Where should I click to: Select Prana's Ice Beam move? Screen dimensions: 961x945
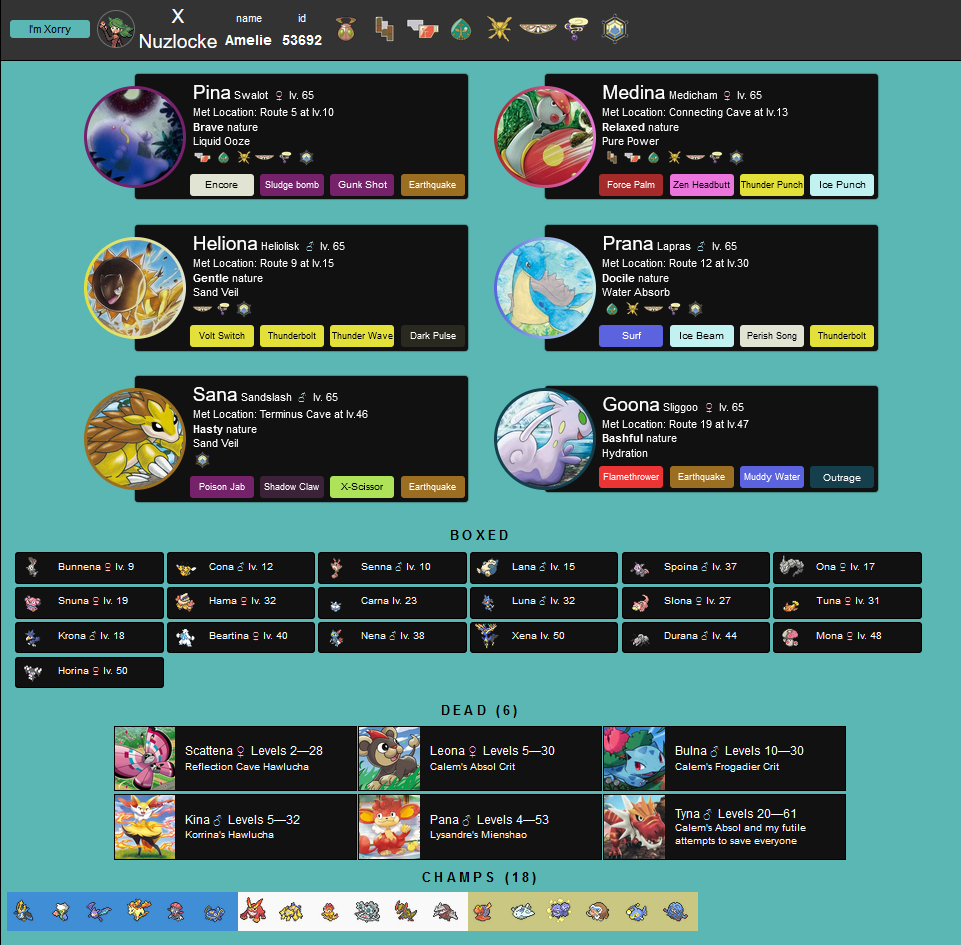click(x=702, y=336)
